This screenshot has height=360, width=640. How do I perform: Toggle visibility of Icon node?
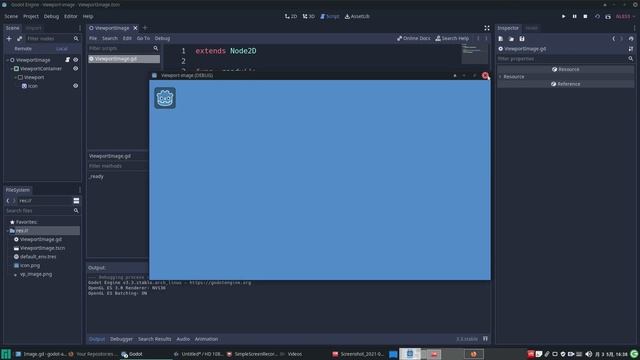point(76,86)
